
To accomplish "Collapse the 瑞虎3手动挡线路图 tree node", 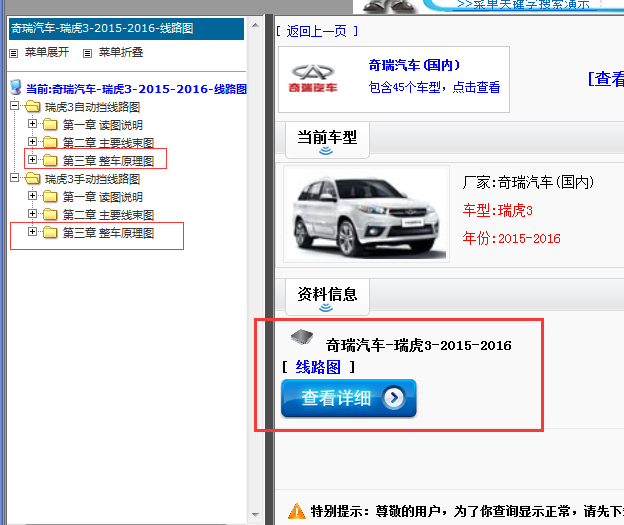I will coord(15,178).
